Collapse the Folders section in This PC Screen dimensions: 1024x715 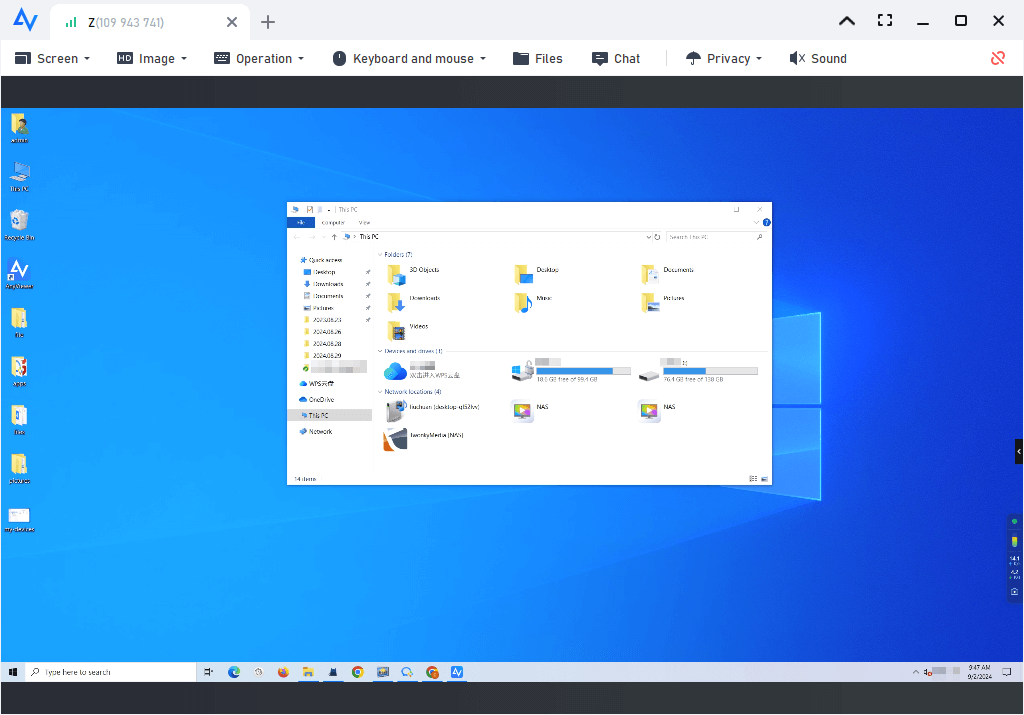379,255
